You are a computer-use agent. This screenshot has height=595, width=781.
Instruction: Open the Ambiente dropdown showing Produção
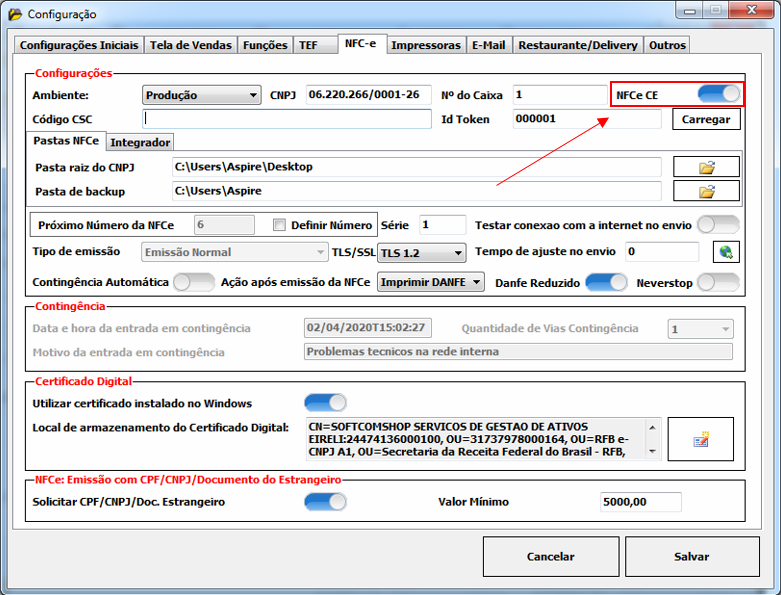pos(201,95)
